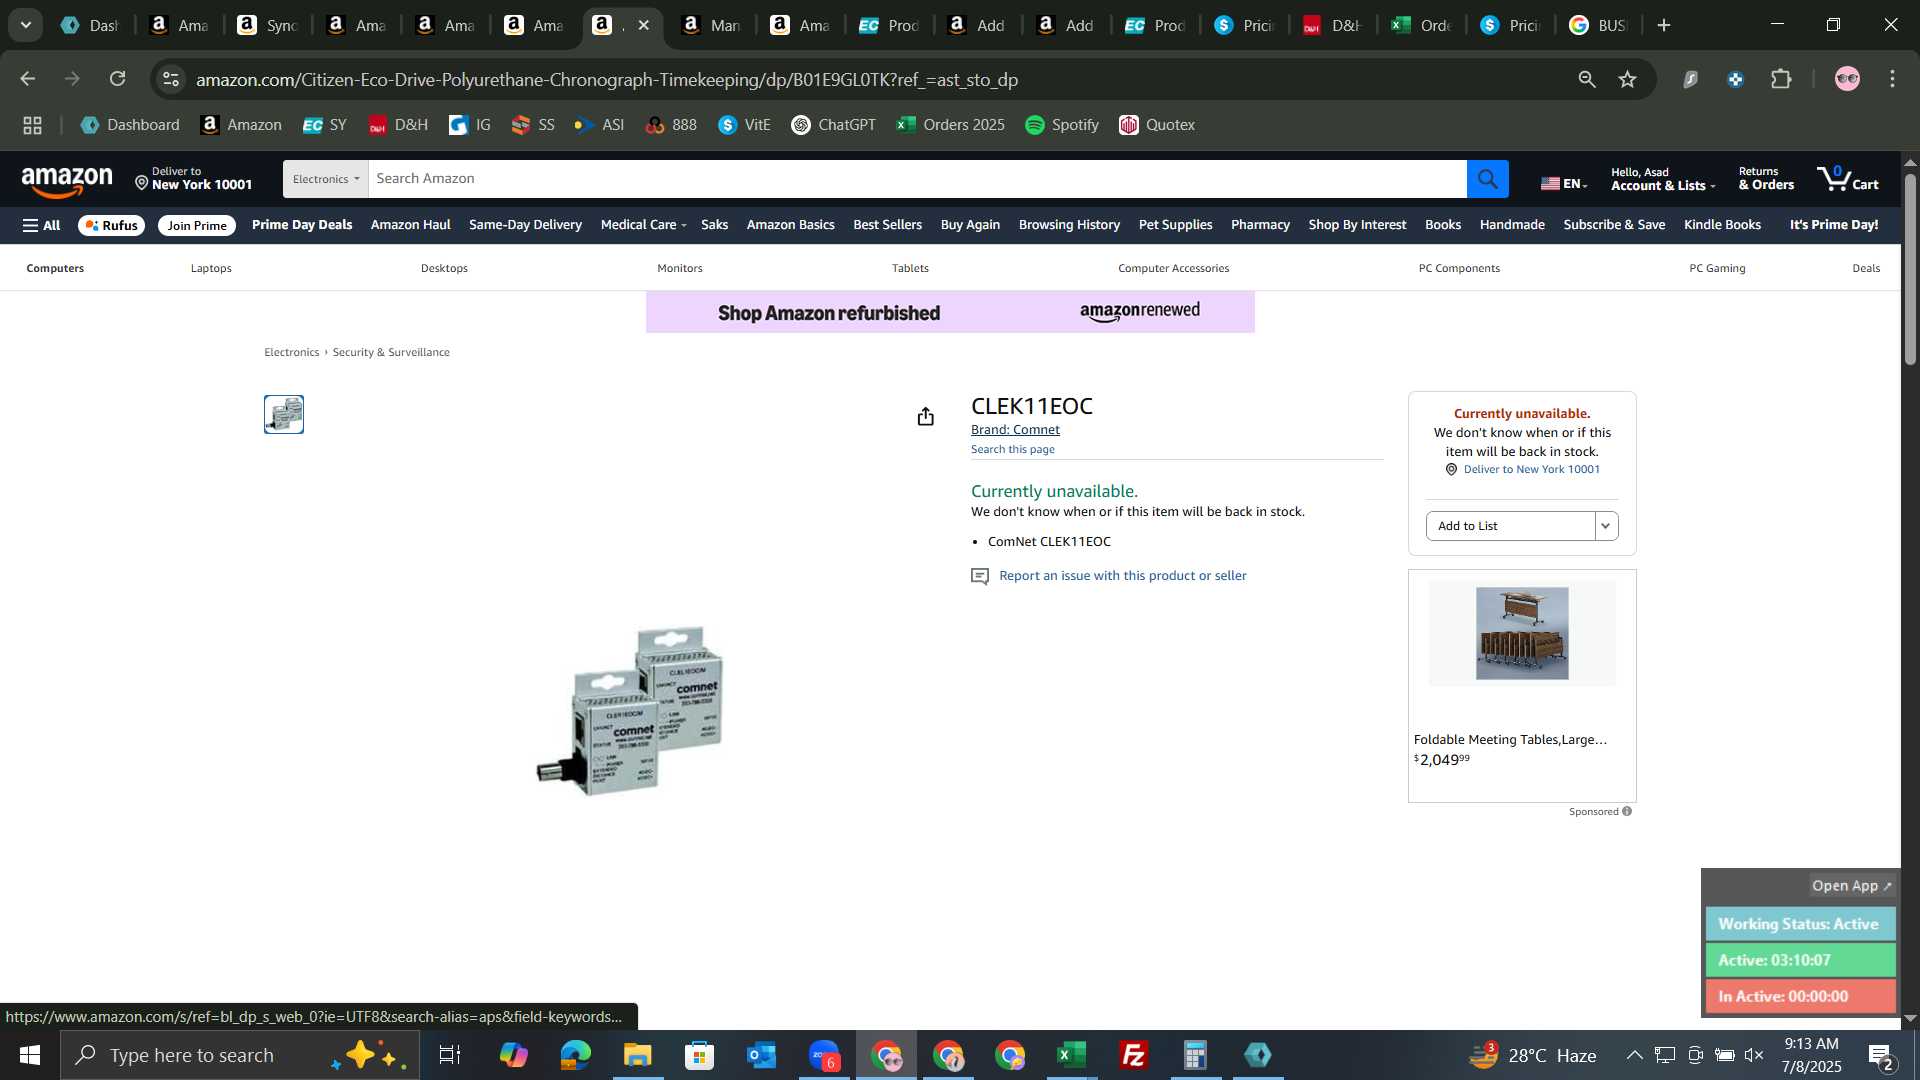Click Report an issue with this product
The height and width of the screenshot is (1080, 1920).
pyautogui.click(x=1122, y=576)
